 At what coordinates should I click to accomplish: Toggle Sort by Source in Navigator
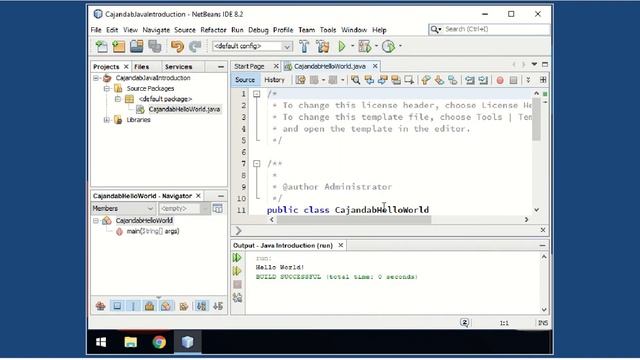click(218, 306)
